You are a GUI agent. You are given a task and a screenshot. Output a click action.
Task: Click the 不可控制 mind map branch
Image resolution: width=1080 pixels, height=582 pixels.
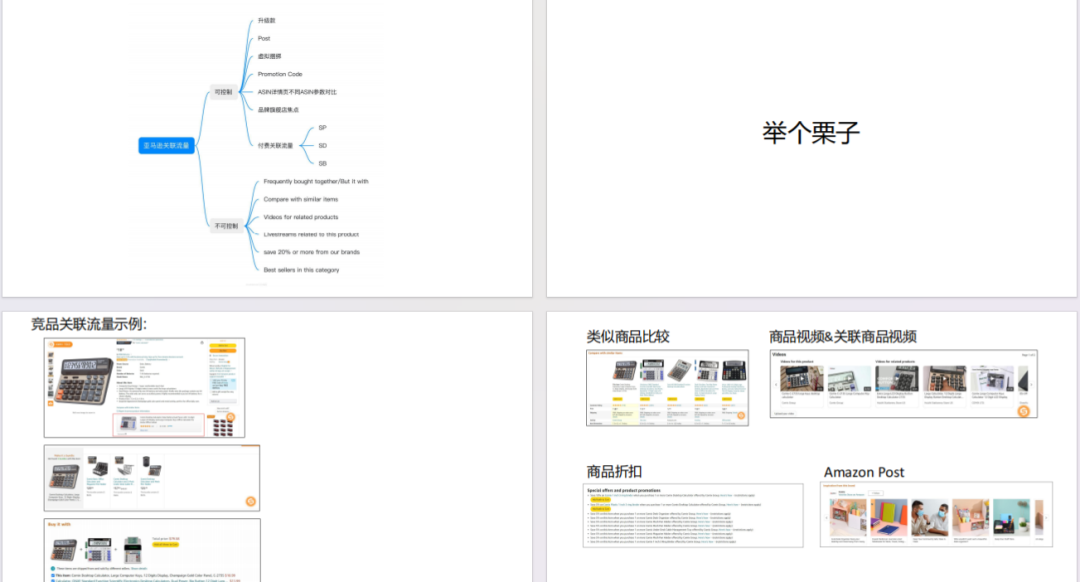226,226
